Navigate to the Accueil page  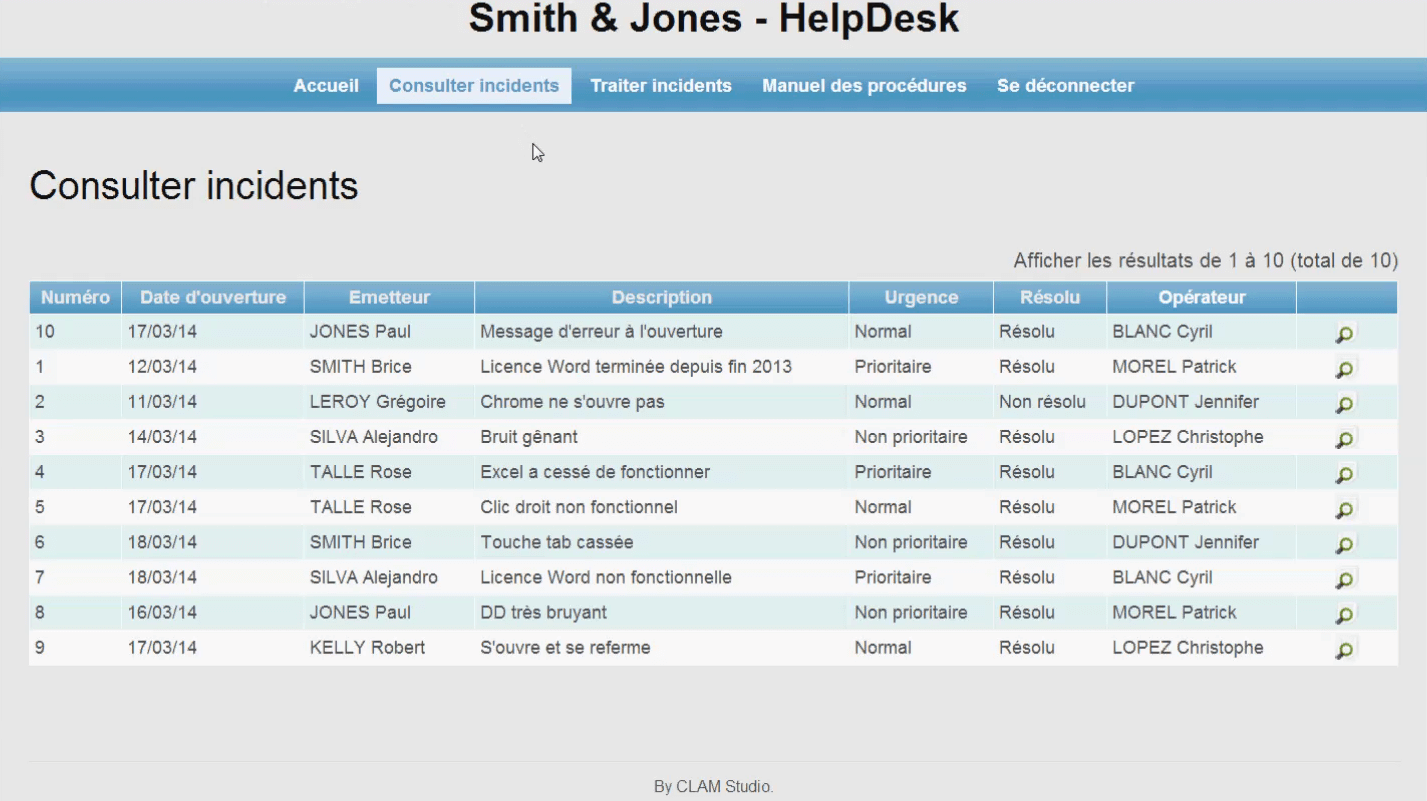point(325,85)
